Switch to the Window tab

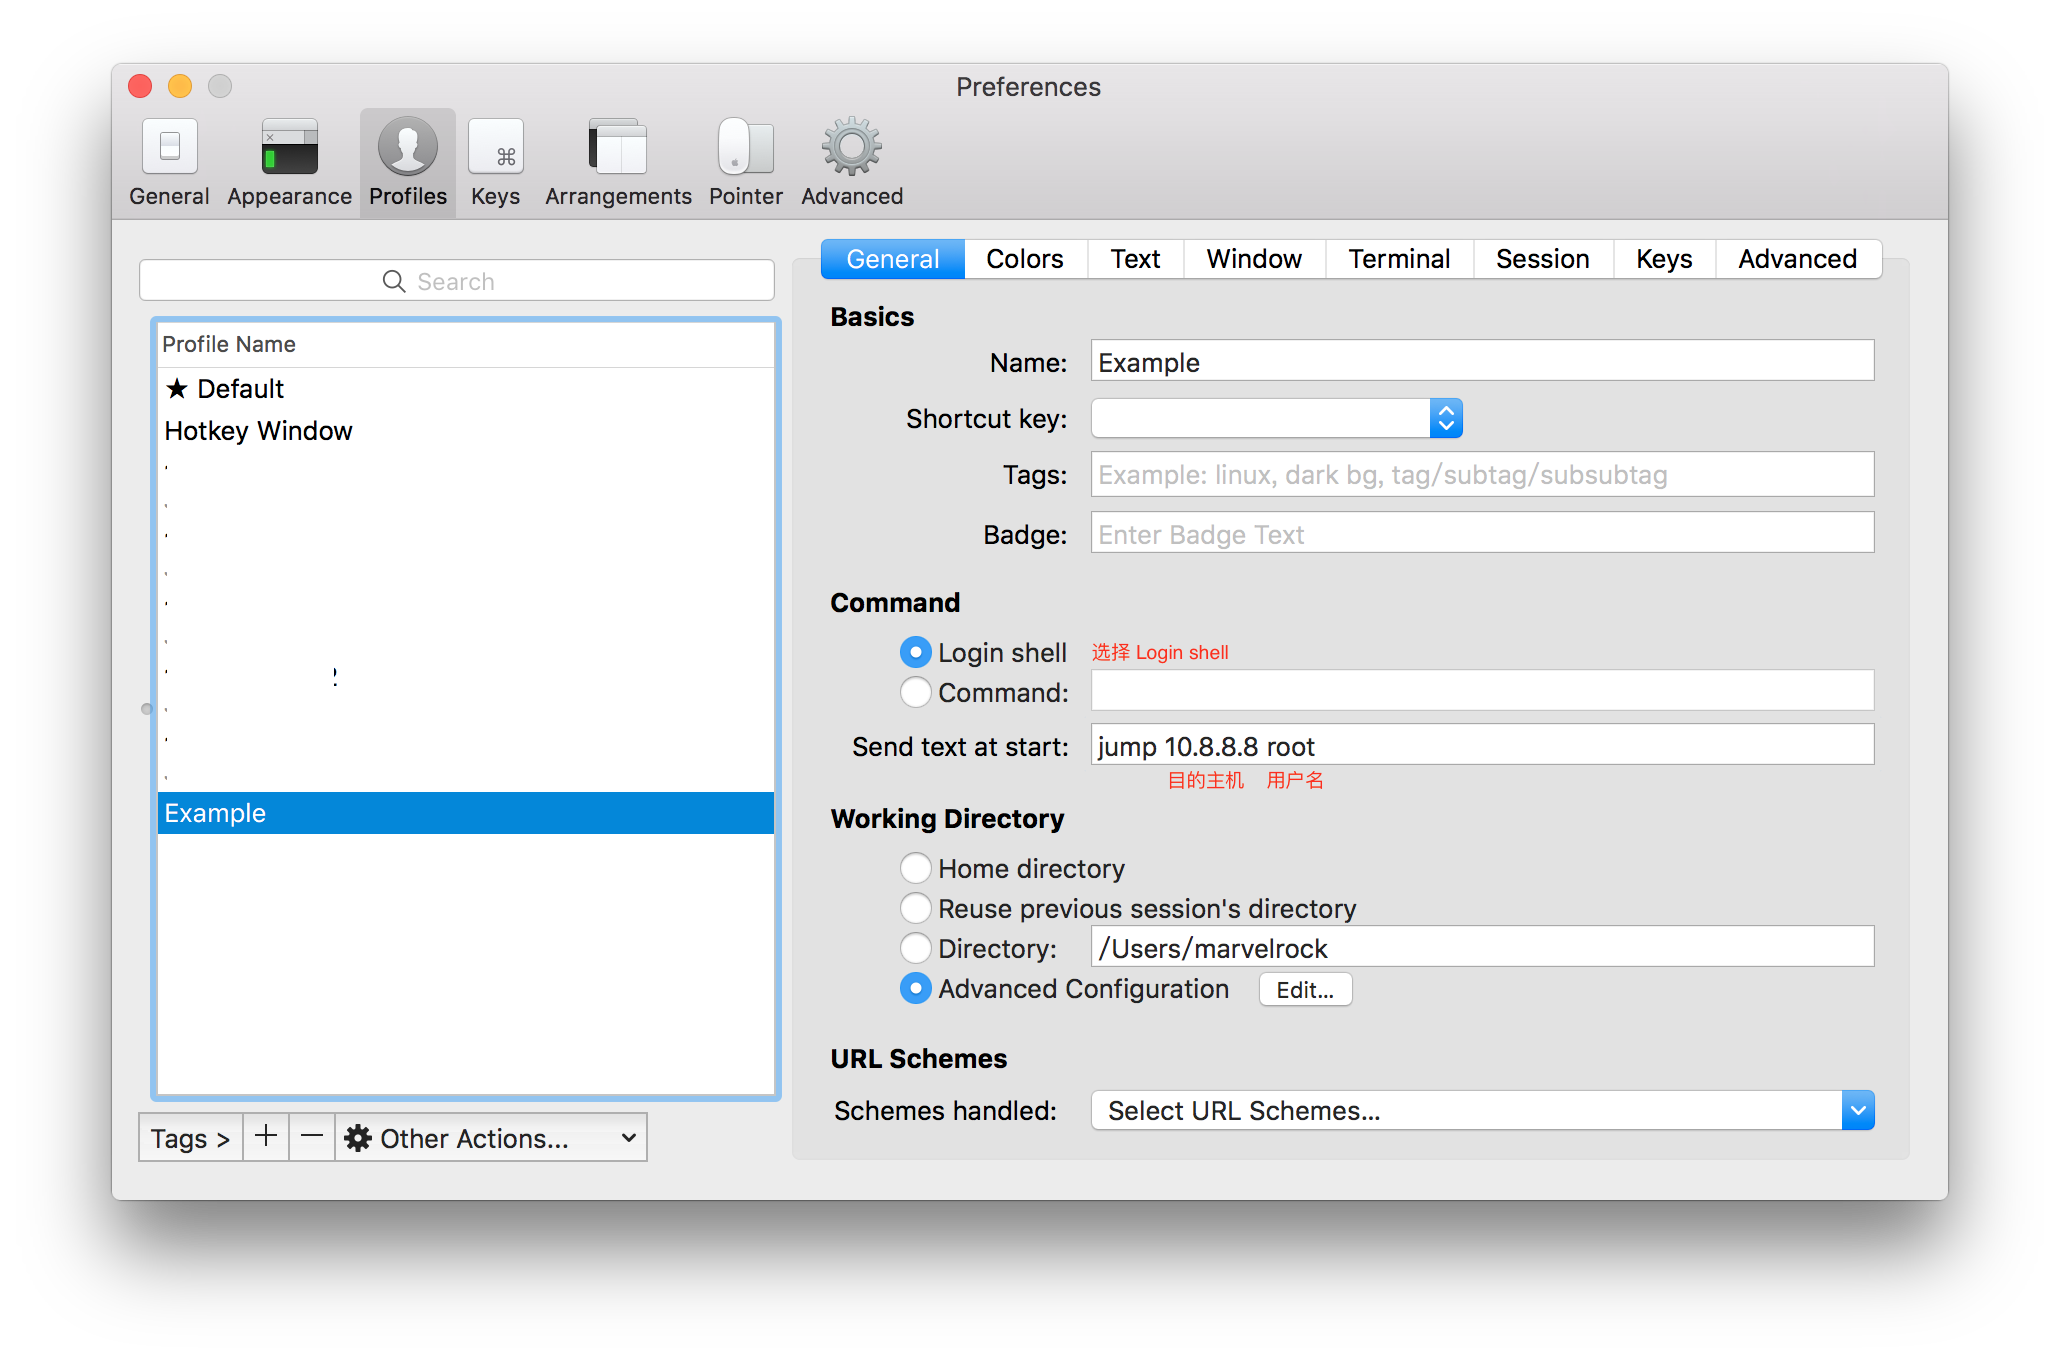(1255, 259)
